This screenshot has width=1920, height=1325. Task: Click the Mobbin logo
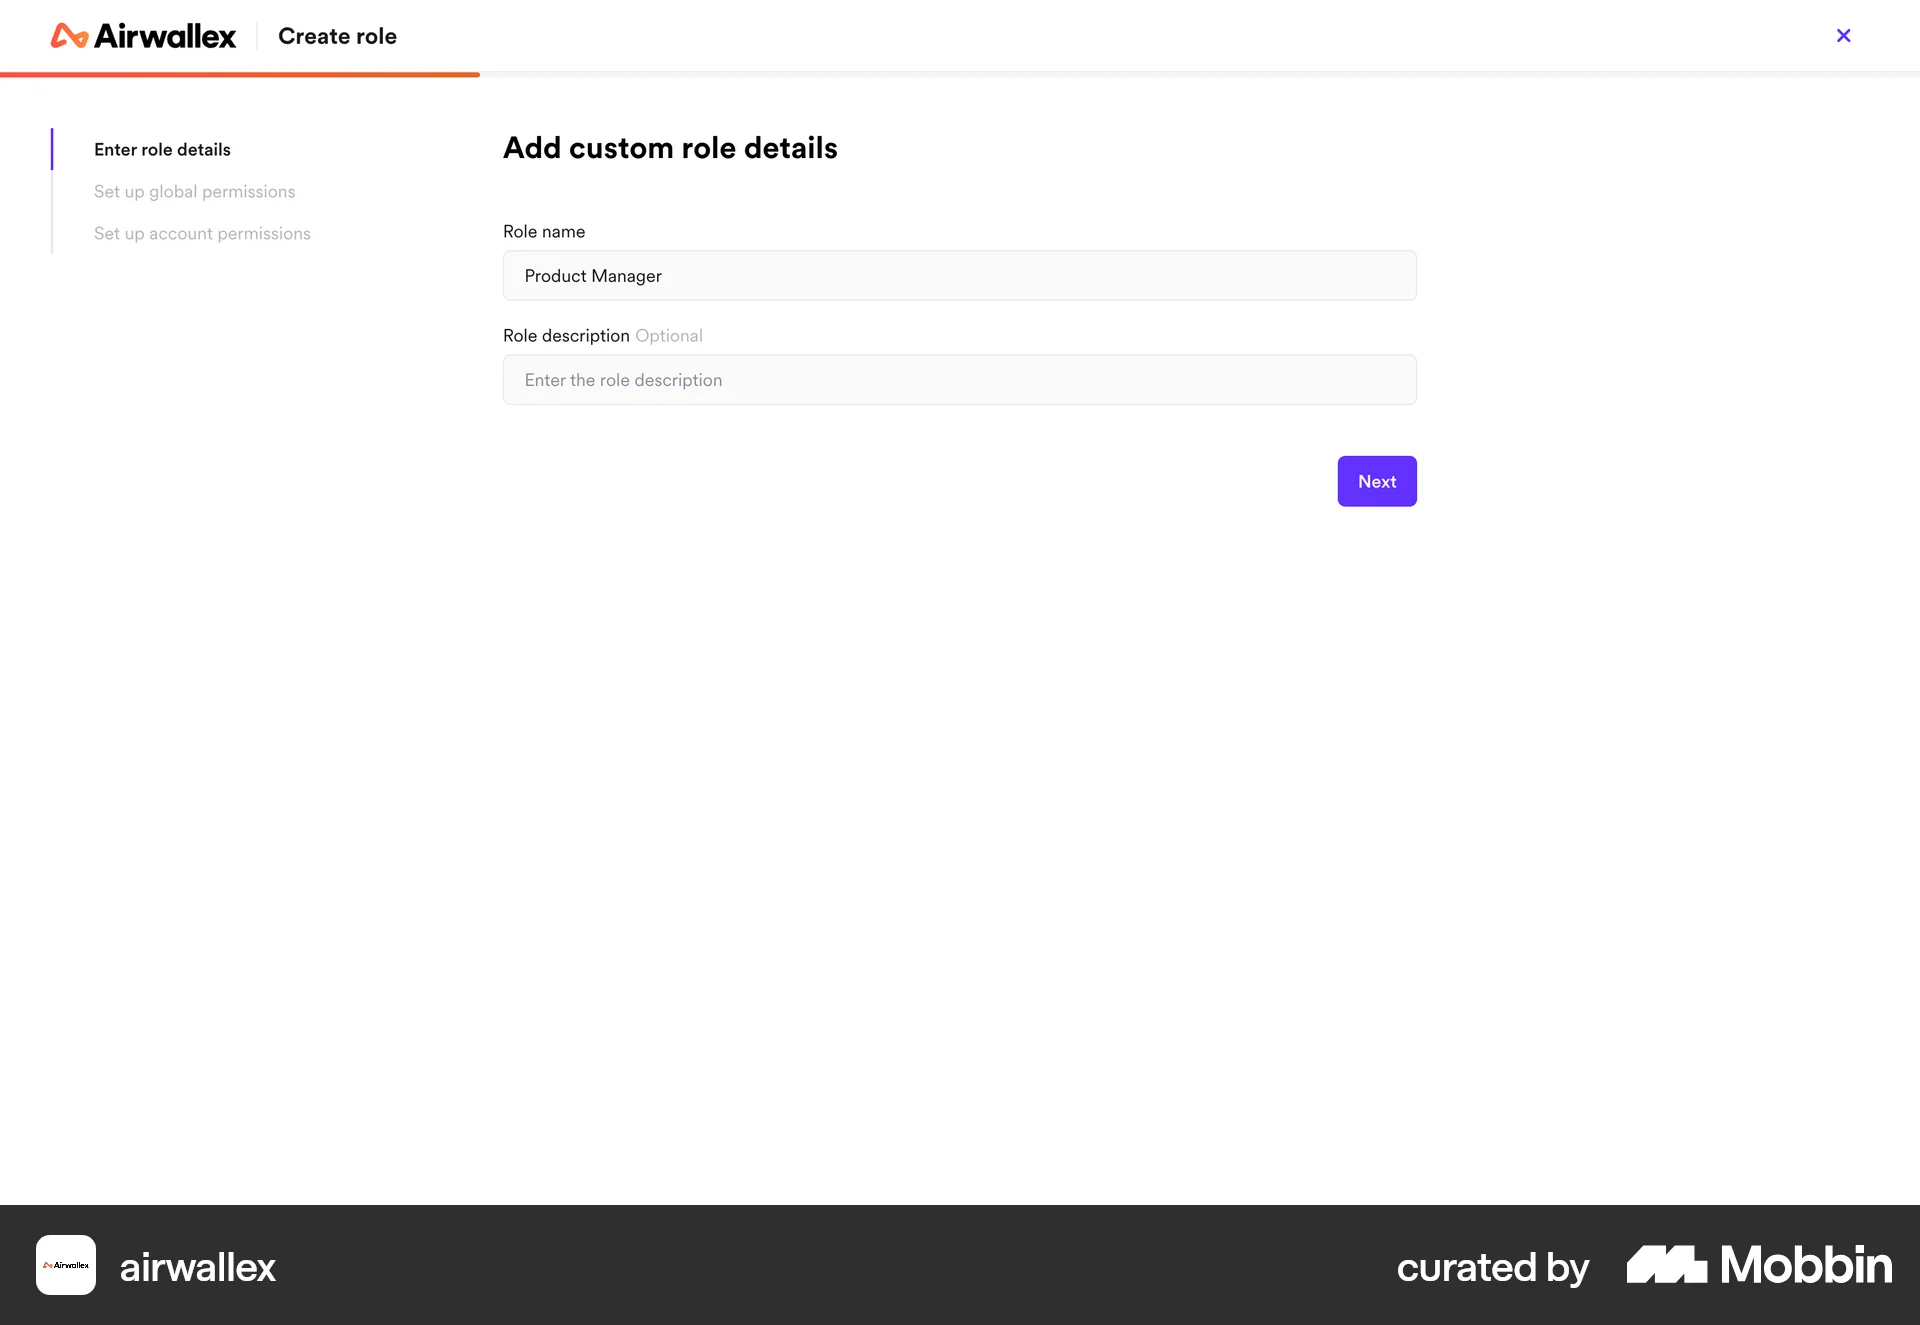click(1757, 1264)
